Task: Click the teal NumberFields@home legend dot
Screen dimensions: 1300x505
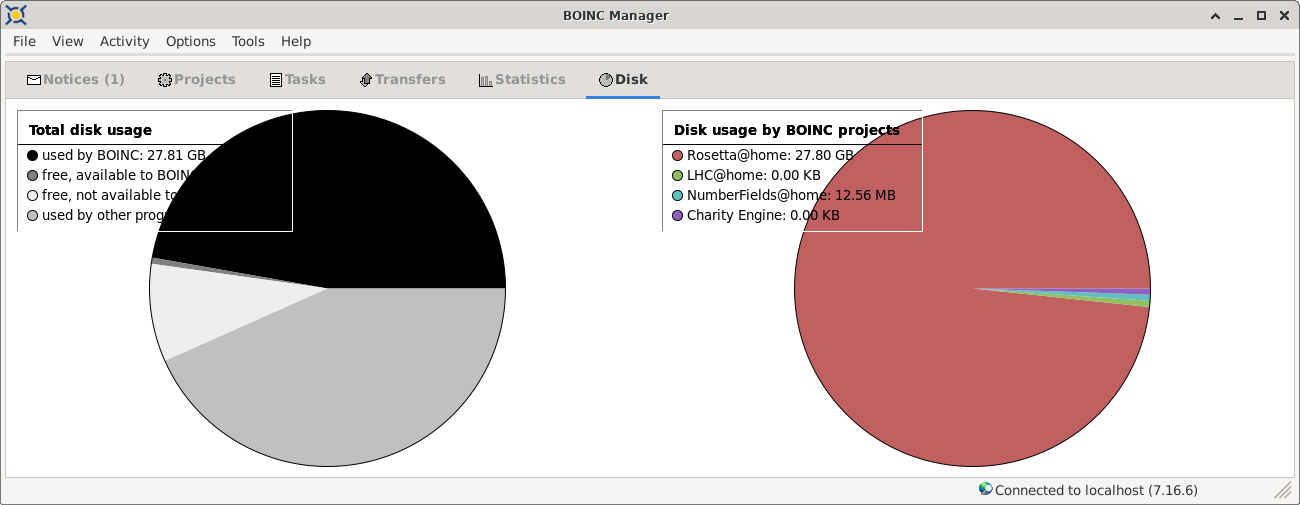Action: point(677,195)
